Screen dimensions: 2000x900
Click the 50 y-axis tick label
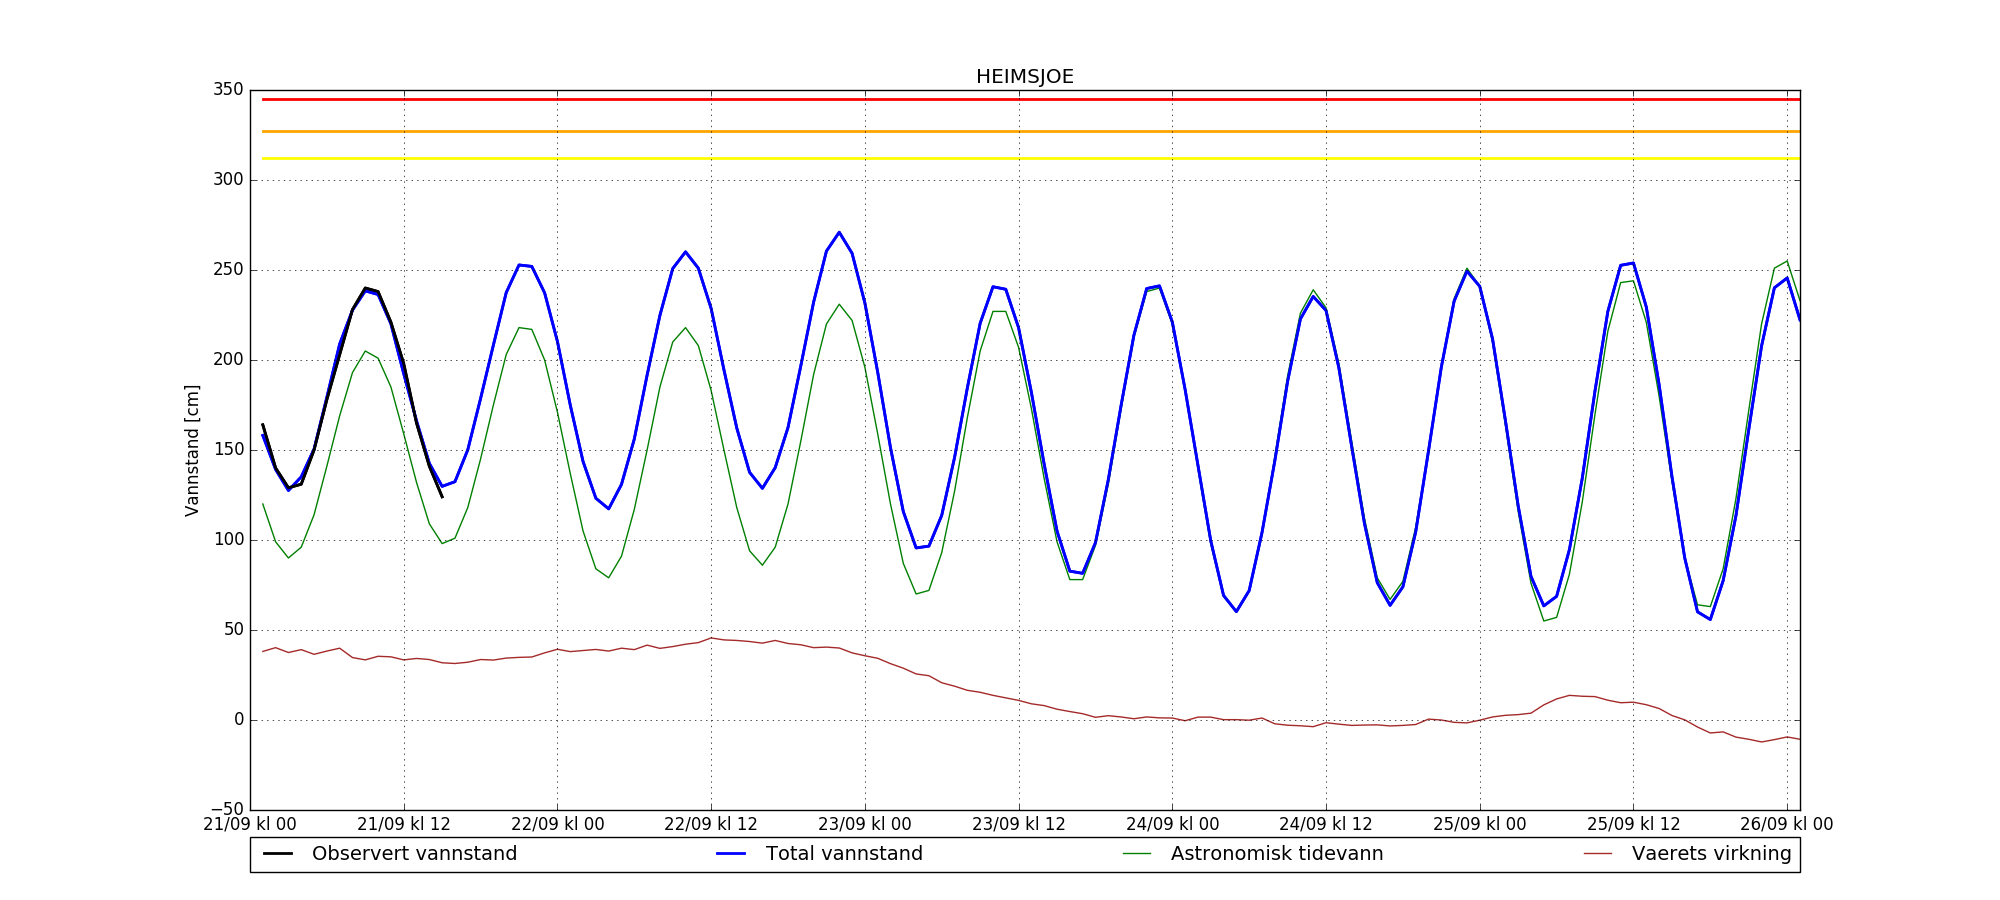click(232, 630)
